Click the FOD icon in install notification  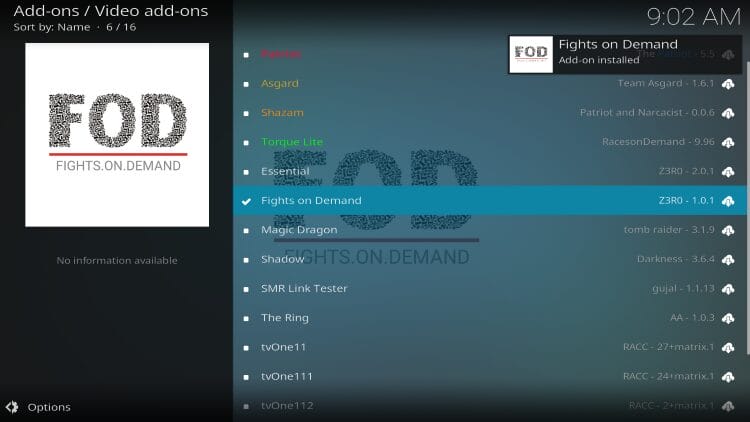click(531, 54)
